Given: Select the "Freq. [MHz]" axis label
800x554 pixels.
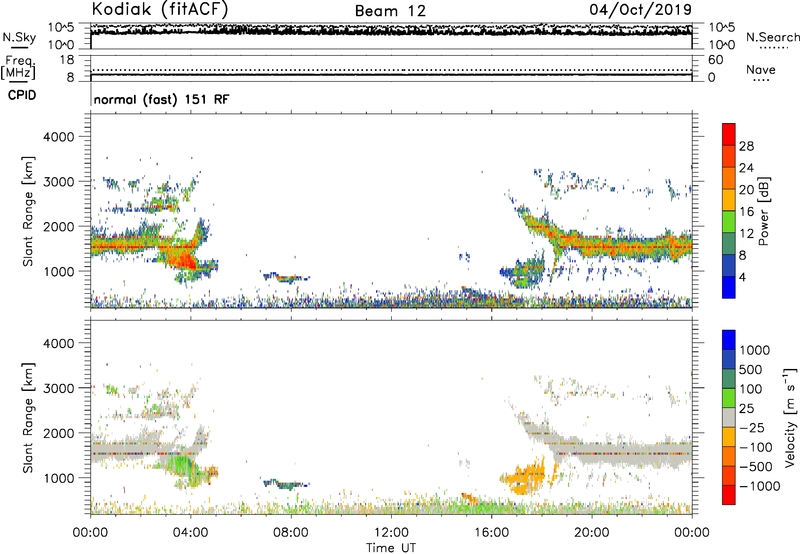Looking at the screenshot, I should click(x=19, y=67).
